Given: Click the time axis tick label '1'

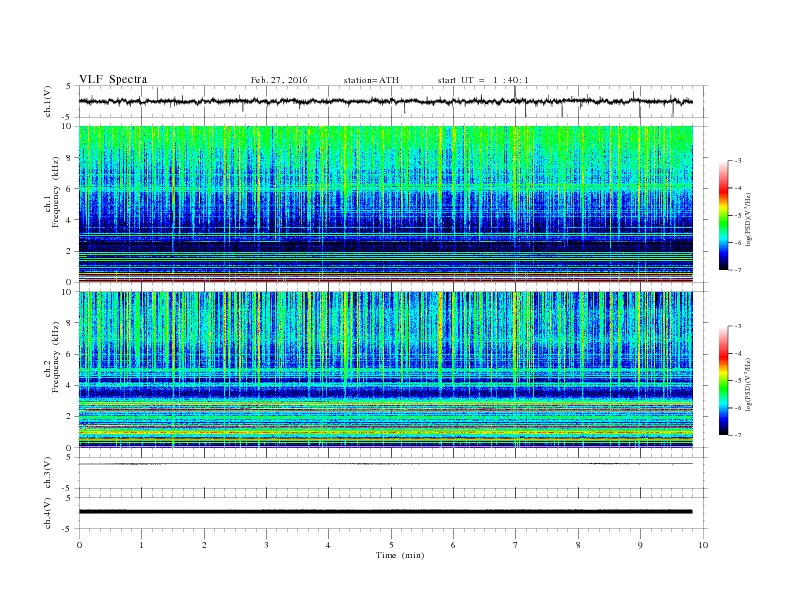Looking at the screenshot, I should pos(141,545).
